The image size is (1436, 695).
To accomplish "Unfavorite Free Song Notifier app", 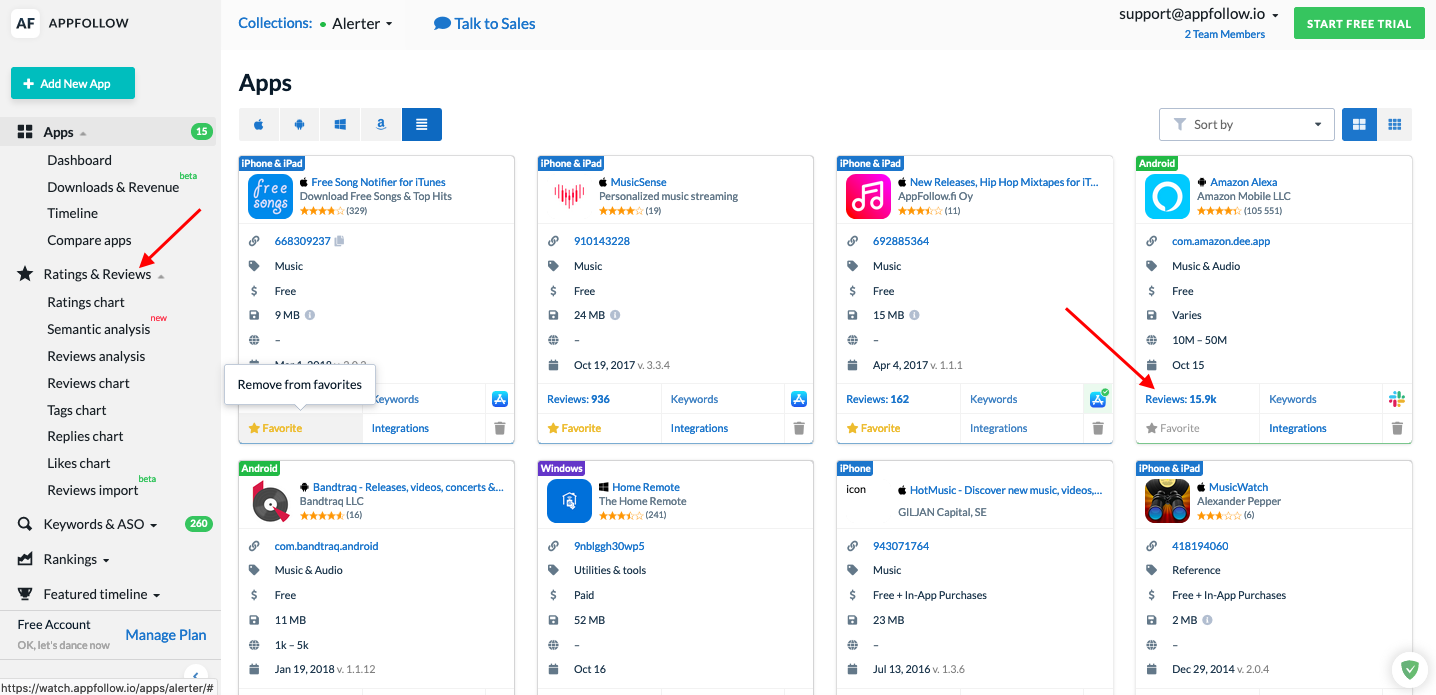I will tap(275, 428).
